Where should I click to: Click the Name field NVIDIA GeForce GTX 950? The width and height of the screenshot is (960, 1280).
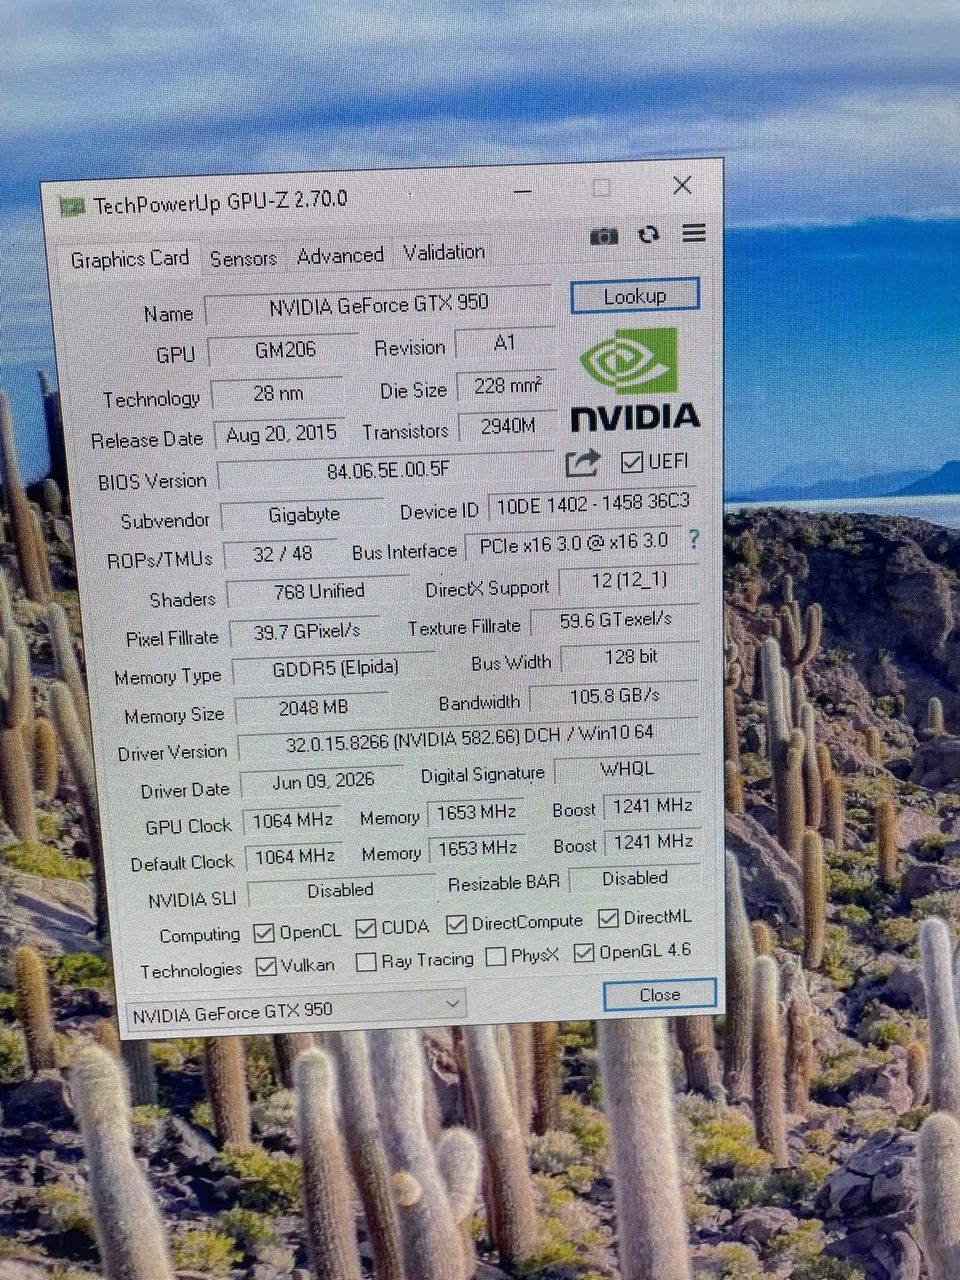pos(378,306)
